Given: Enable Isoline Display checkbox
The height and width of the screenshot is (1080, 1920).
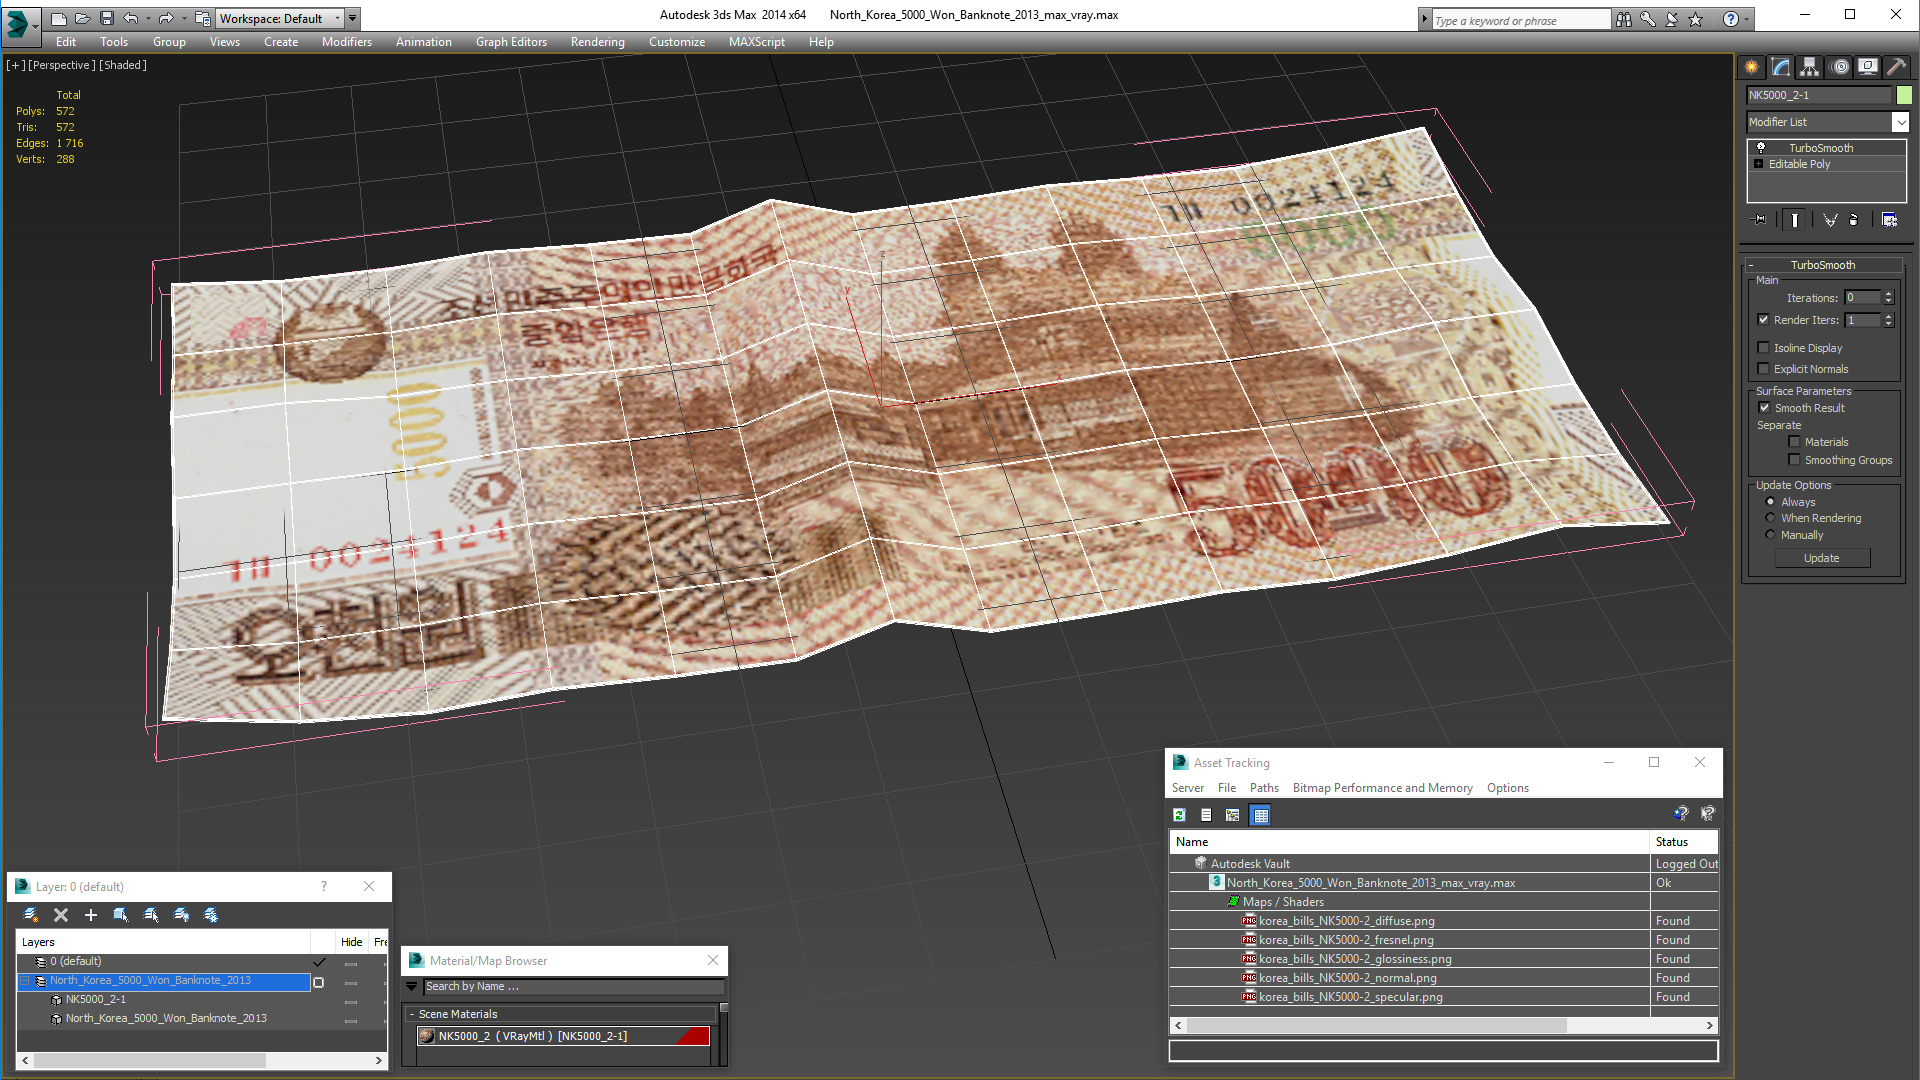Looking at the screenshot, I should coord(1764,348).
